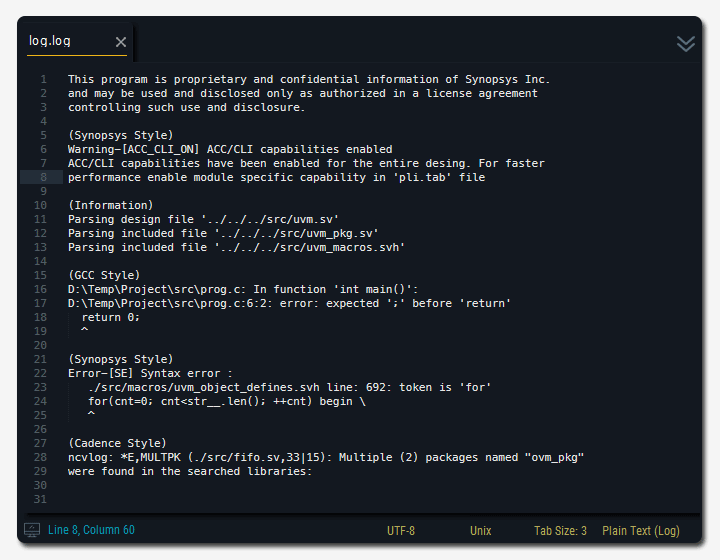Viewport: 720px width, 560px height.
Task: Click 'were found in the searched libraries:' line
Action: pos(190,471)
